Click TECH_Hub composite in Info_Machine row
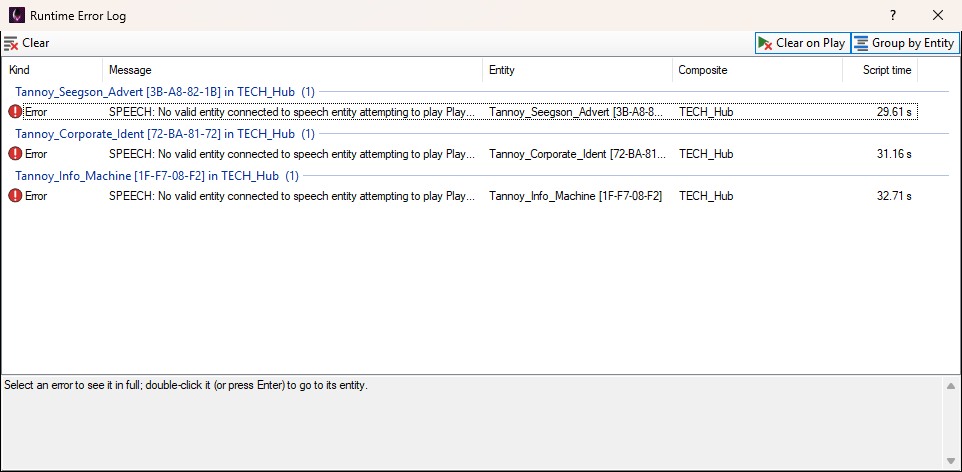962x472 pixels. click(706, 196)
